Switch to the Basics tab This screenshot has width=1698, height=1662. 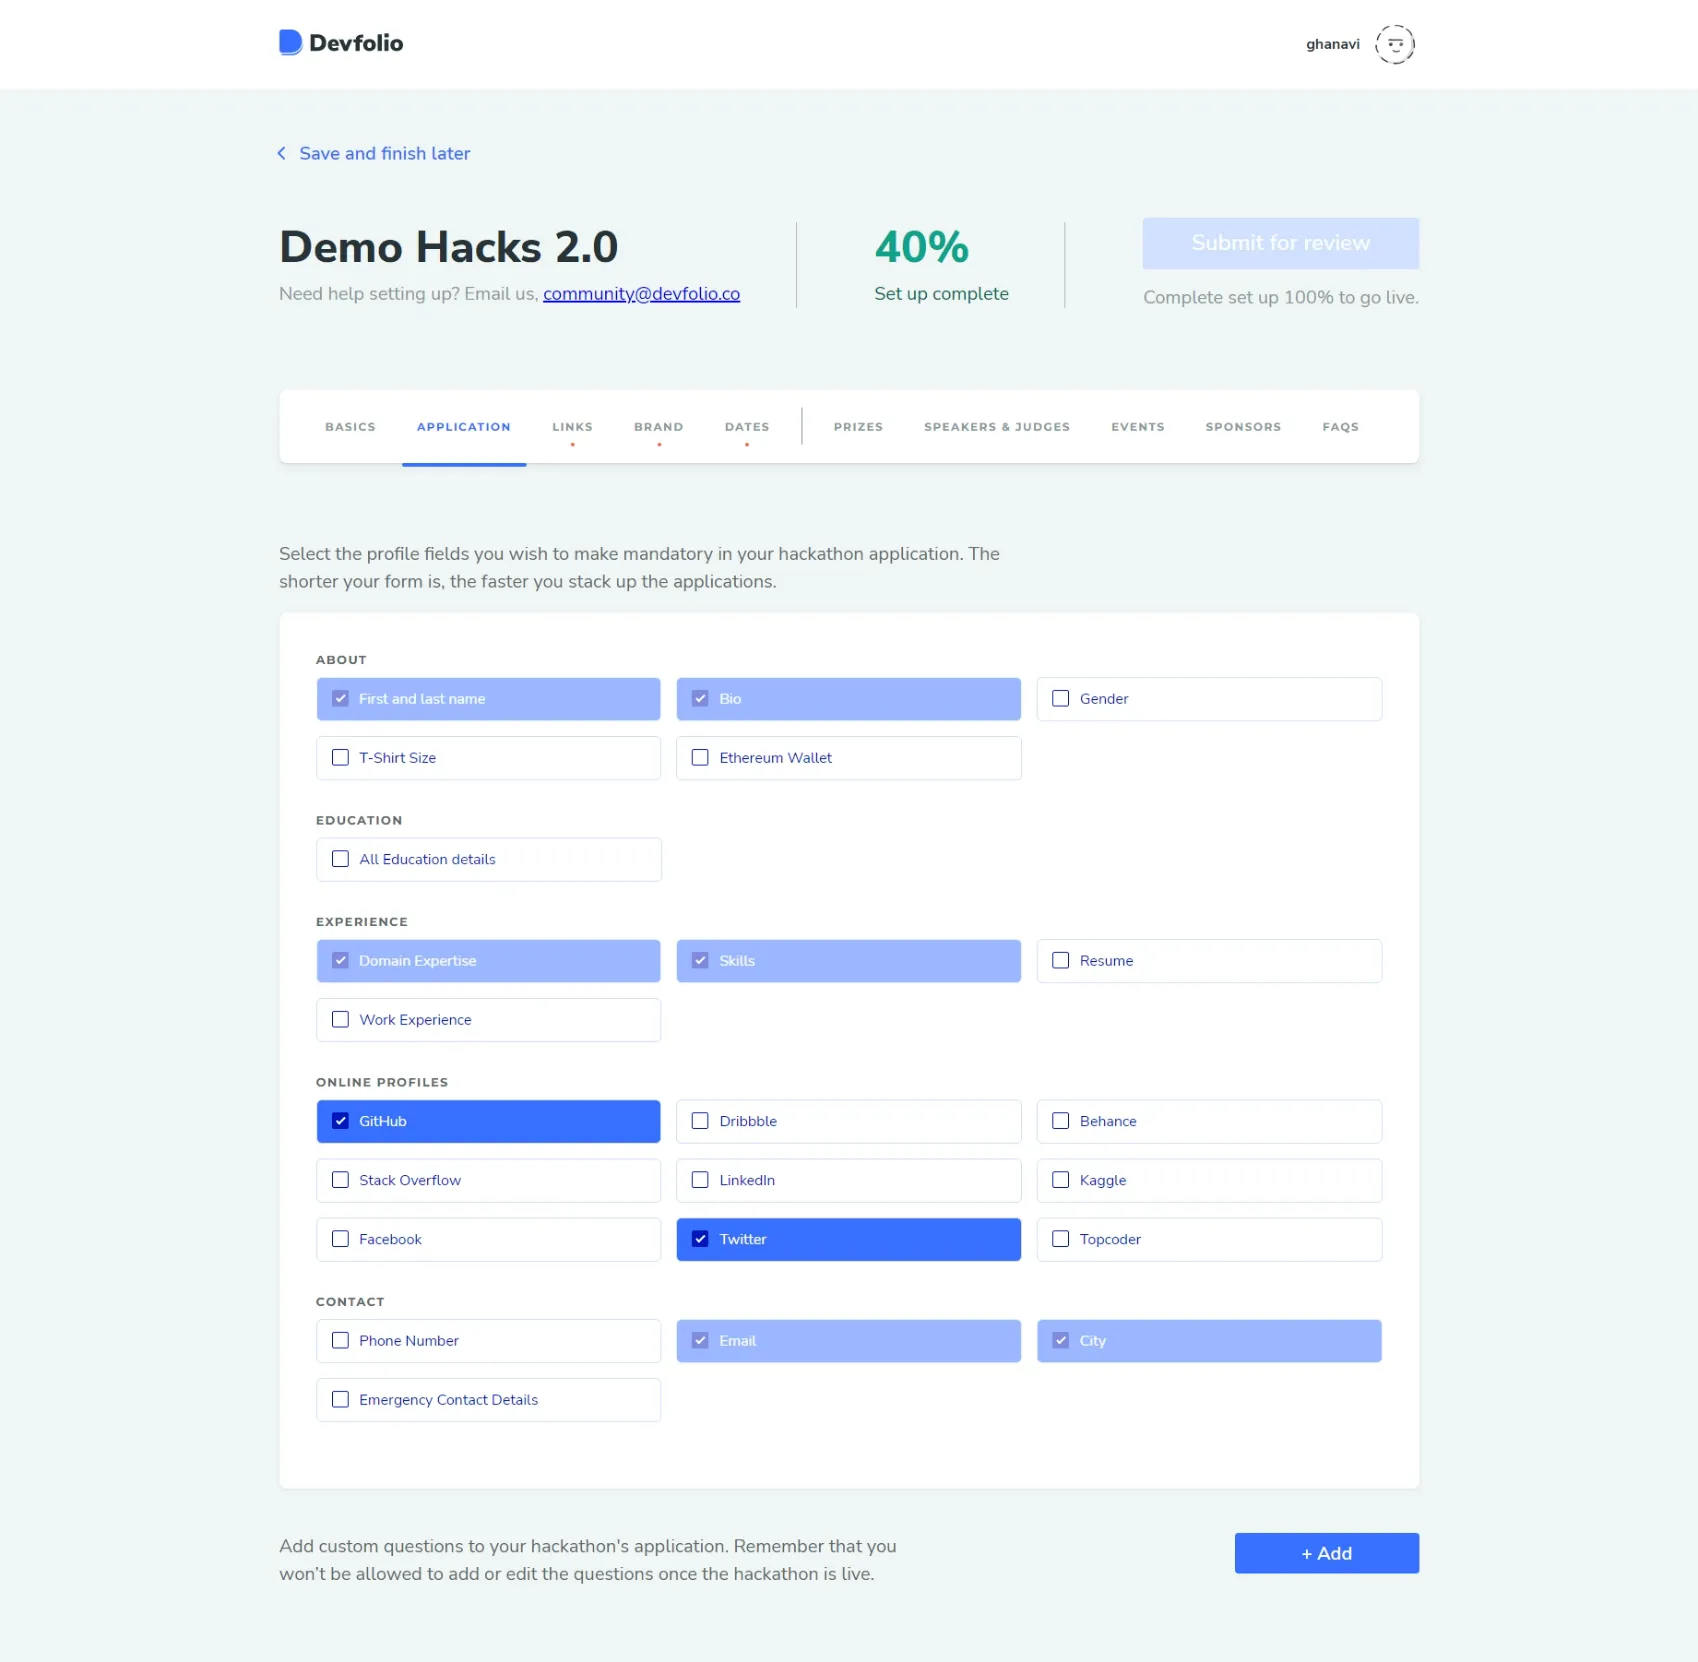[350, 427]
